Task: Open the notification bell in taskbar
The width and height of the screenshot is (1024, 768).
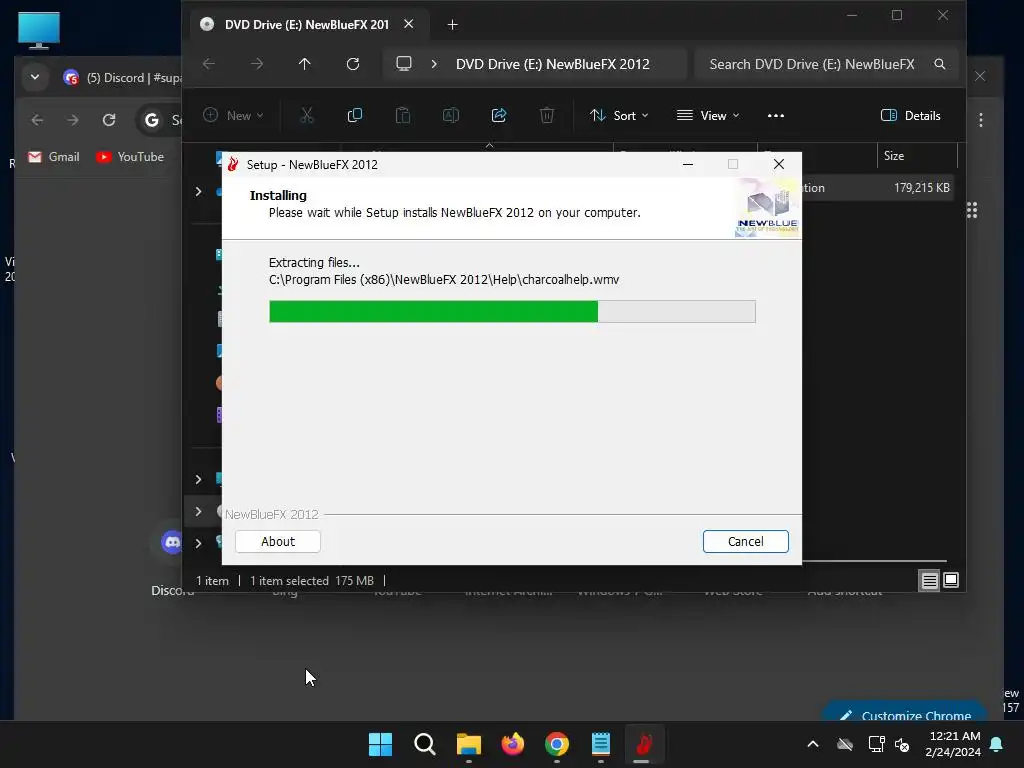Action: pos(997,744)
